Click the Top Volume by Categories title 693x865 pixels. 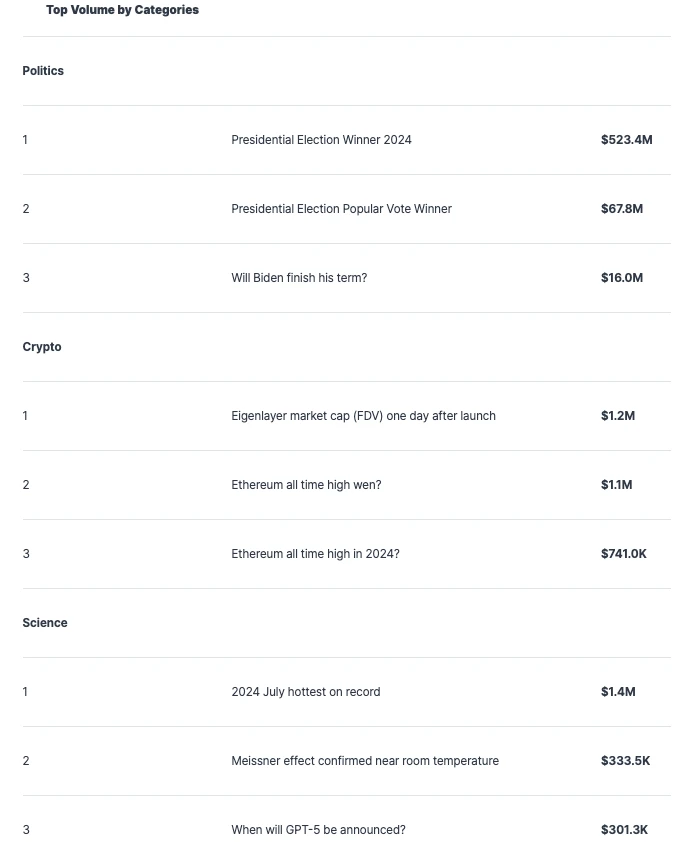pyautogui.click(x=122, y=10)
